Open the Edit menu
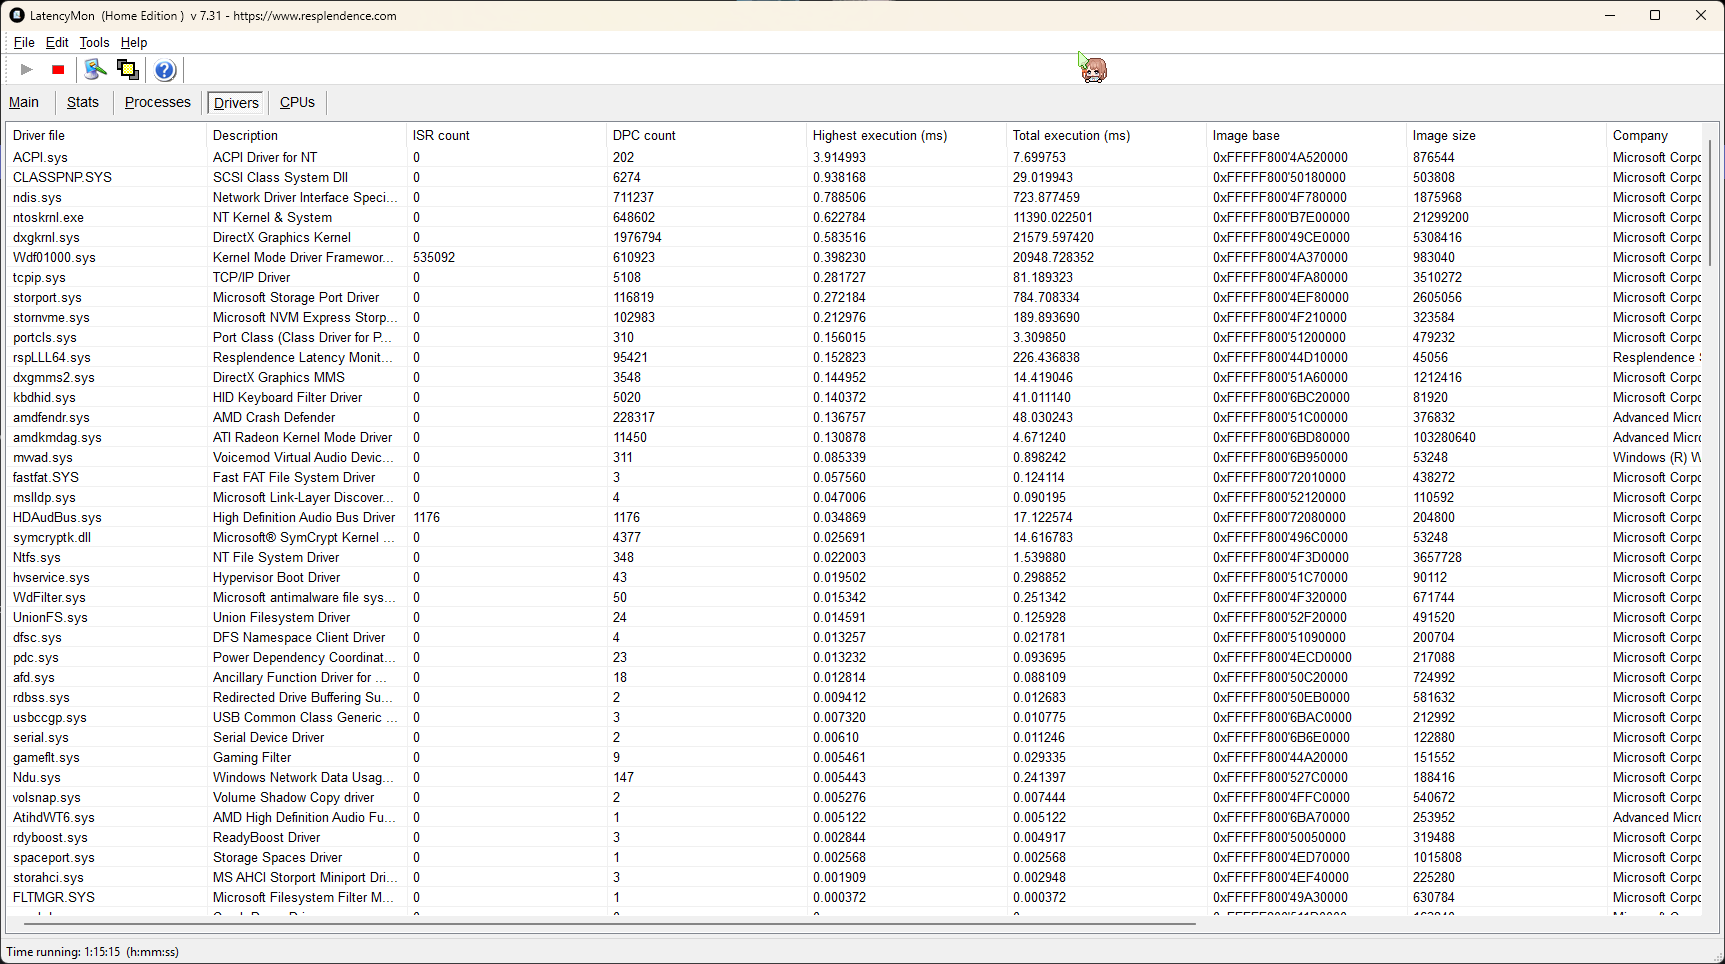Viewport: 1725px width, 964px height. pos(57,42)
